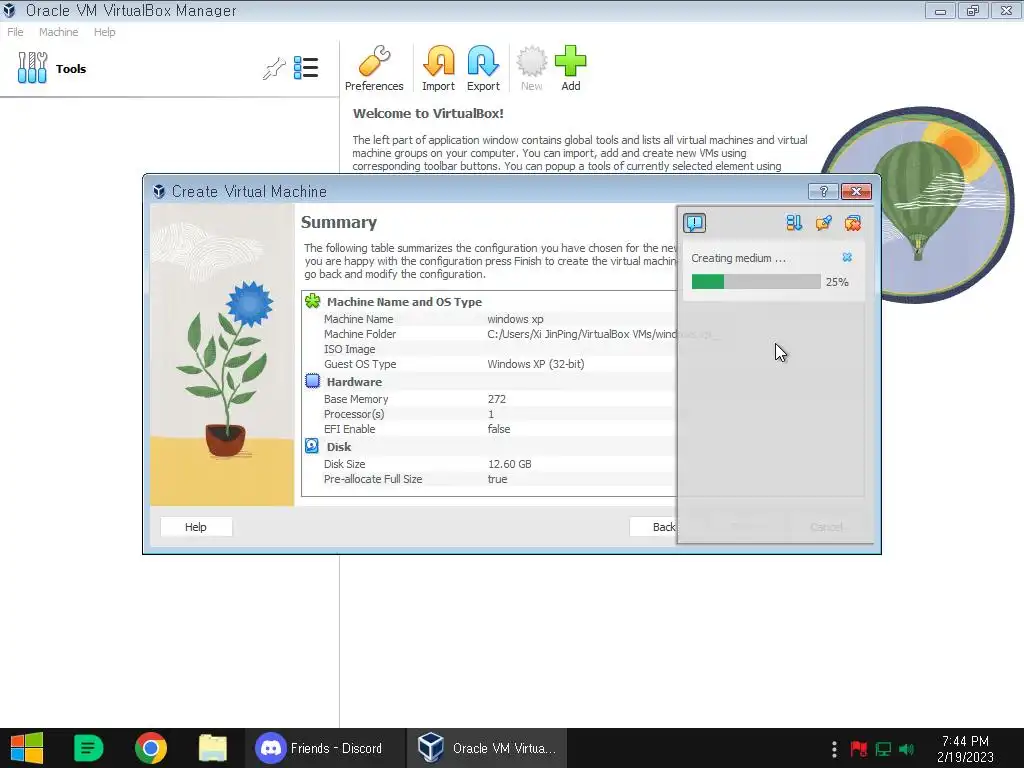Close the Create Virtual Machine dialog
Image resolution: width=1024 pixels, height=768 pixels.
(x=856, y=191)
